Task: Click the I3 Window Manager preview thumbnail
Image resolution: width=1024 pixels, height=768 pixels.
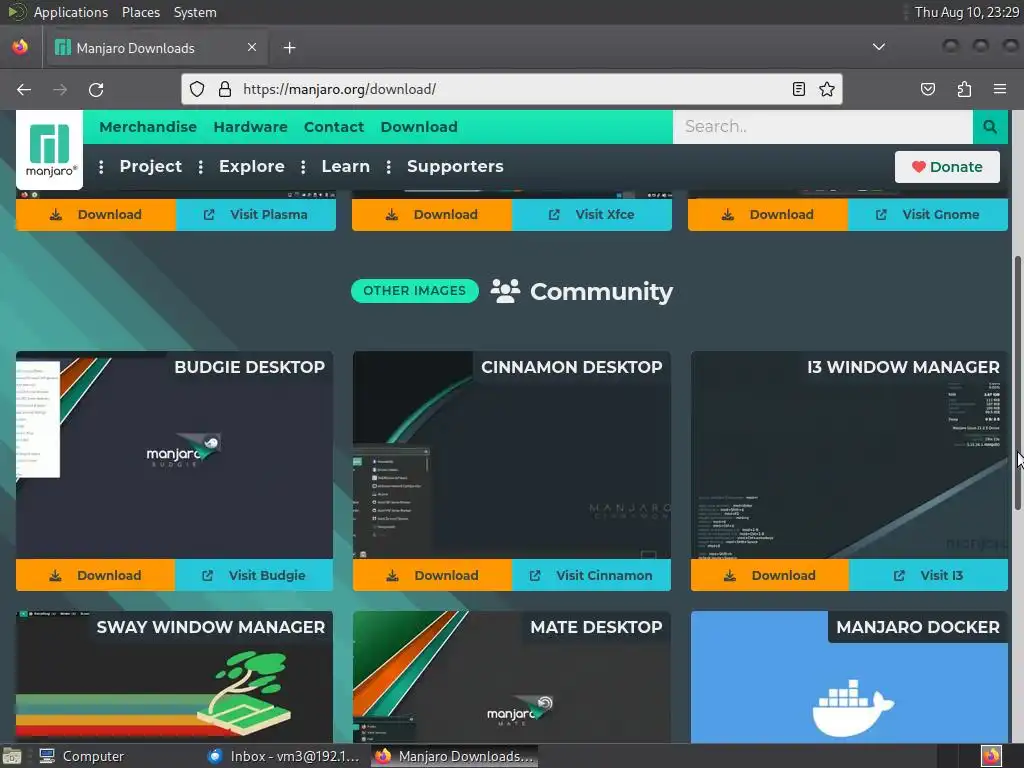Action: (x=849, y=455)
